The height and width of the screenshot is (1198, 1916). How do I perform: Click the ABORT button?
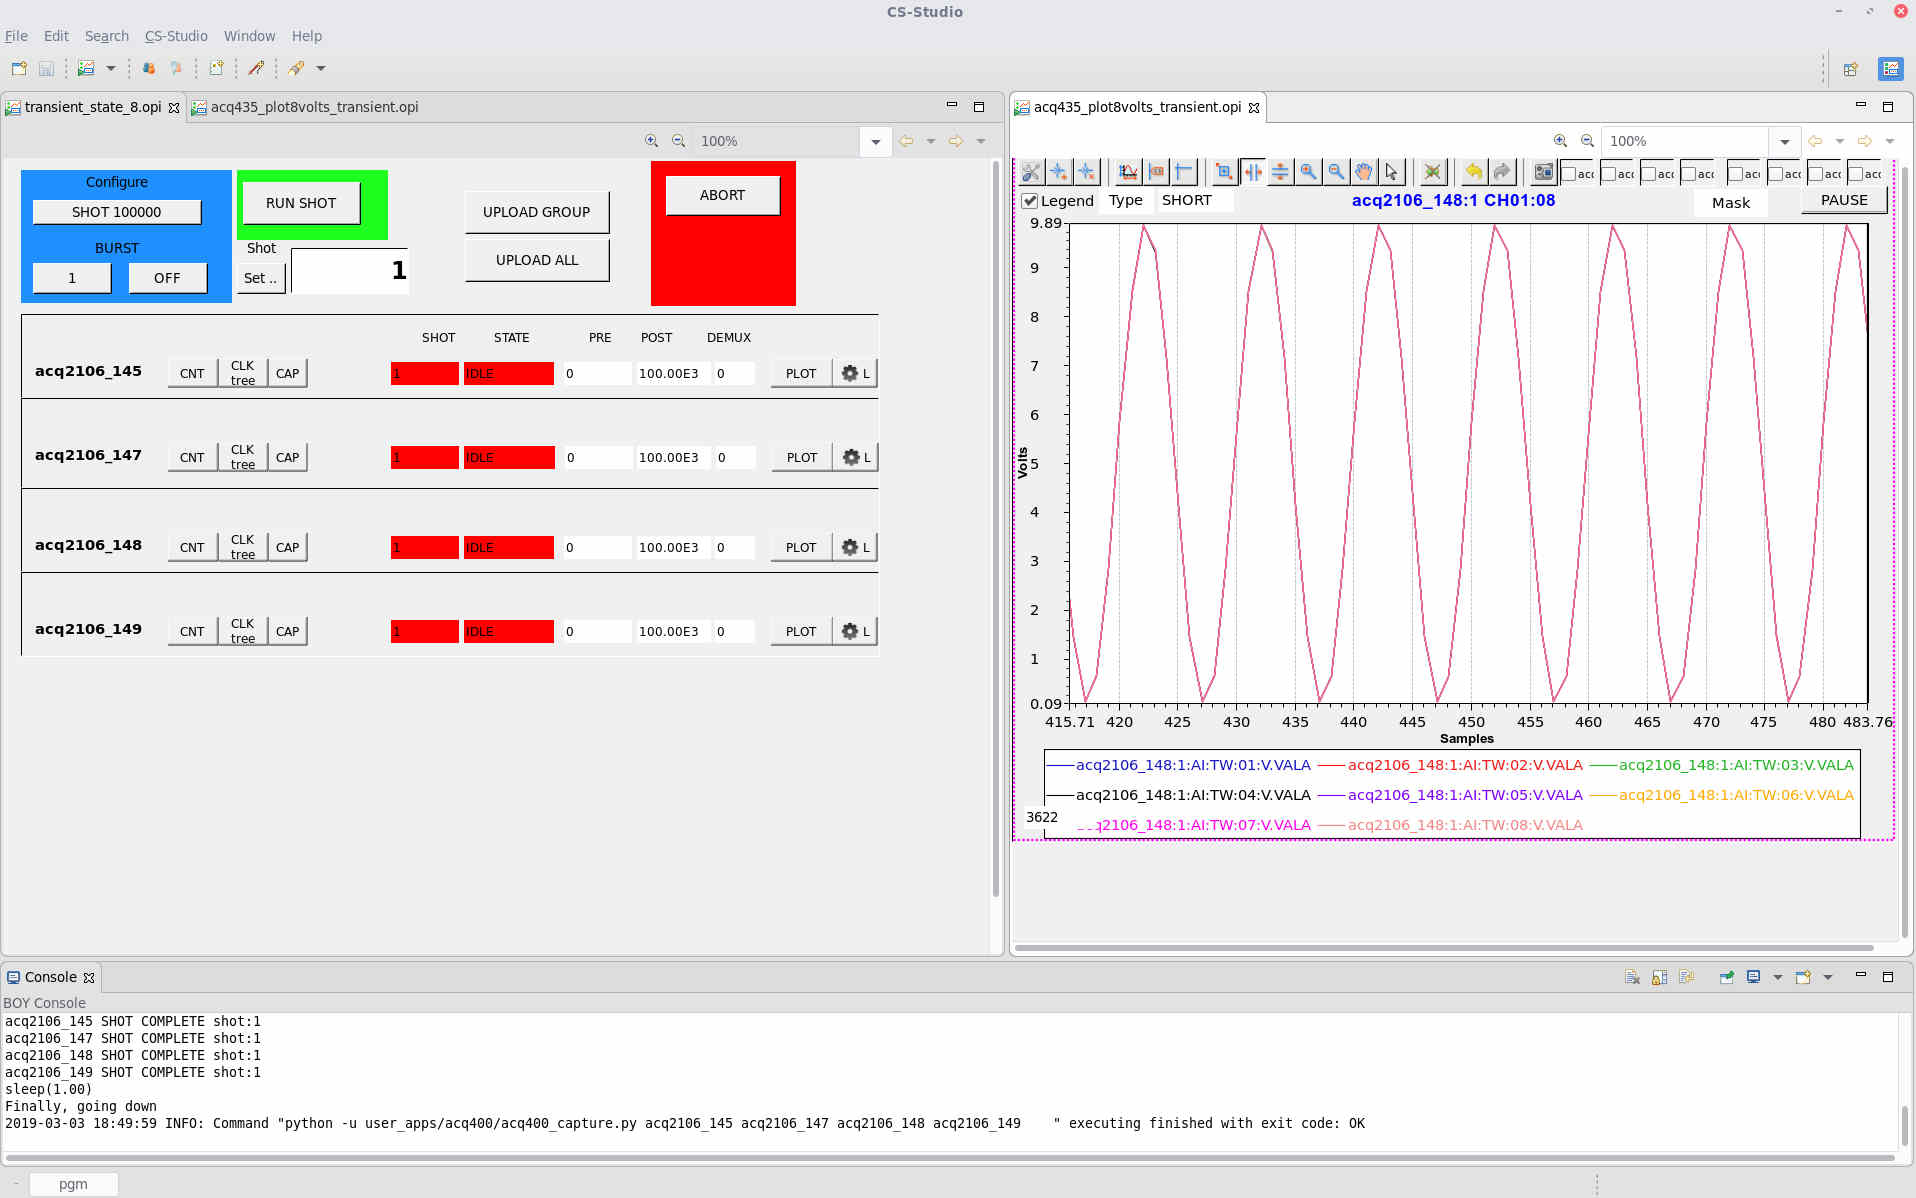[722, 195]
